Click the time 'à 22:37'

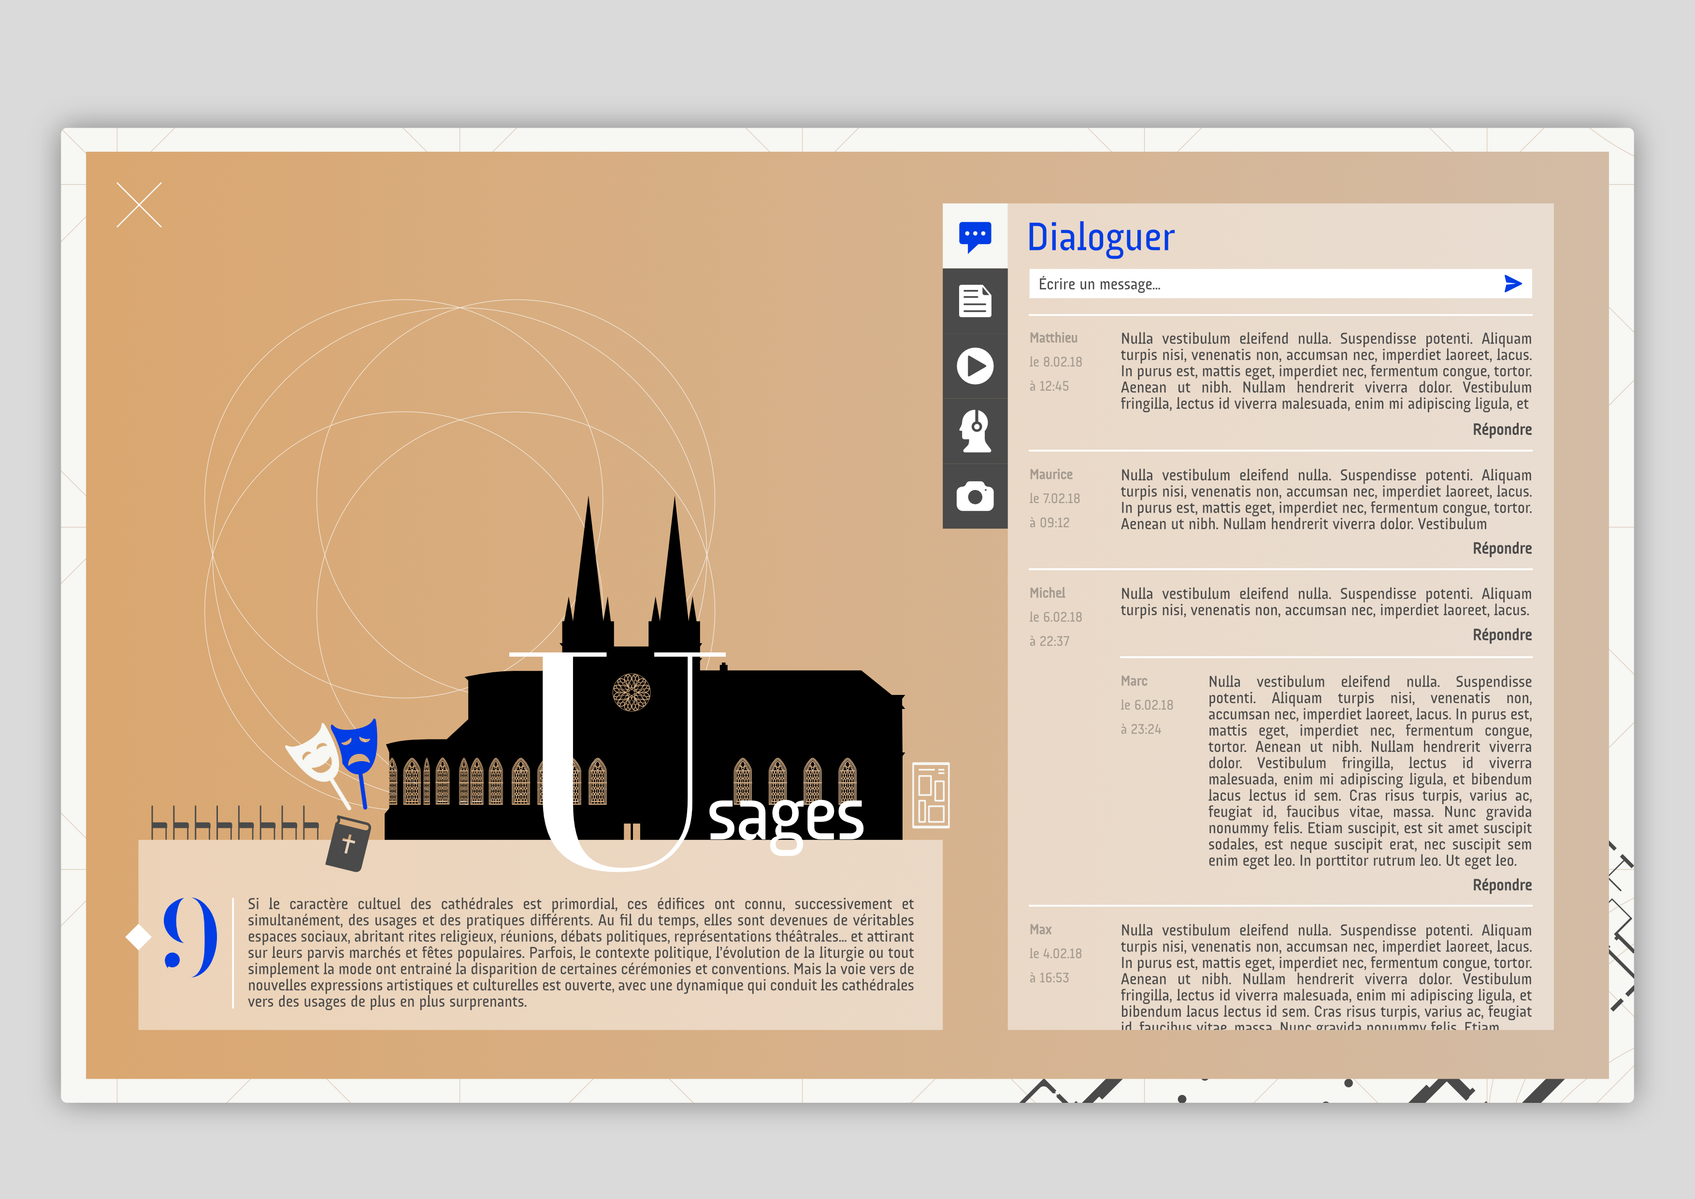tap(1049, 641)
